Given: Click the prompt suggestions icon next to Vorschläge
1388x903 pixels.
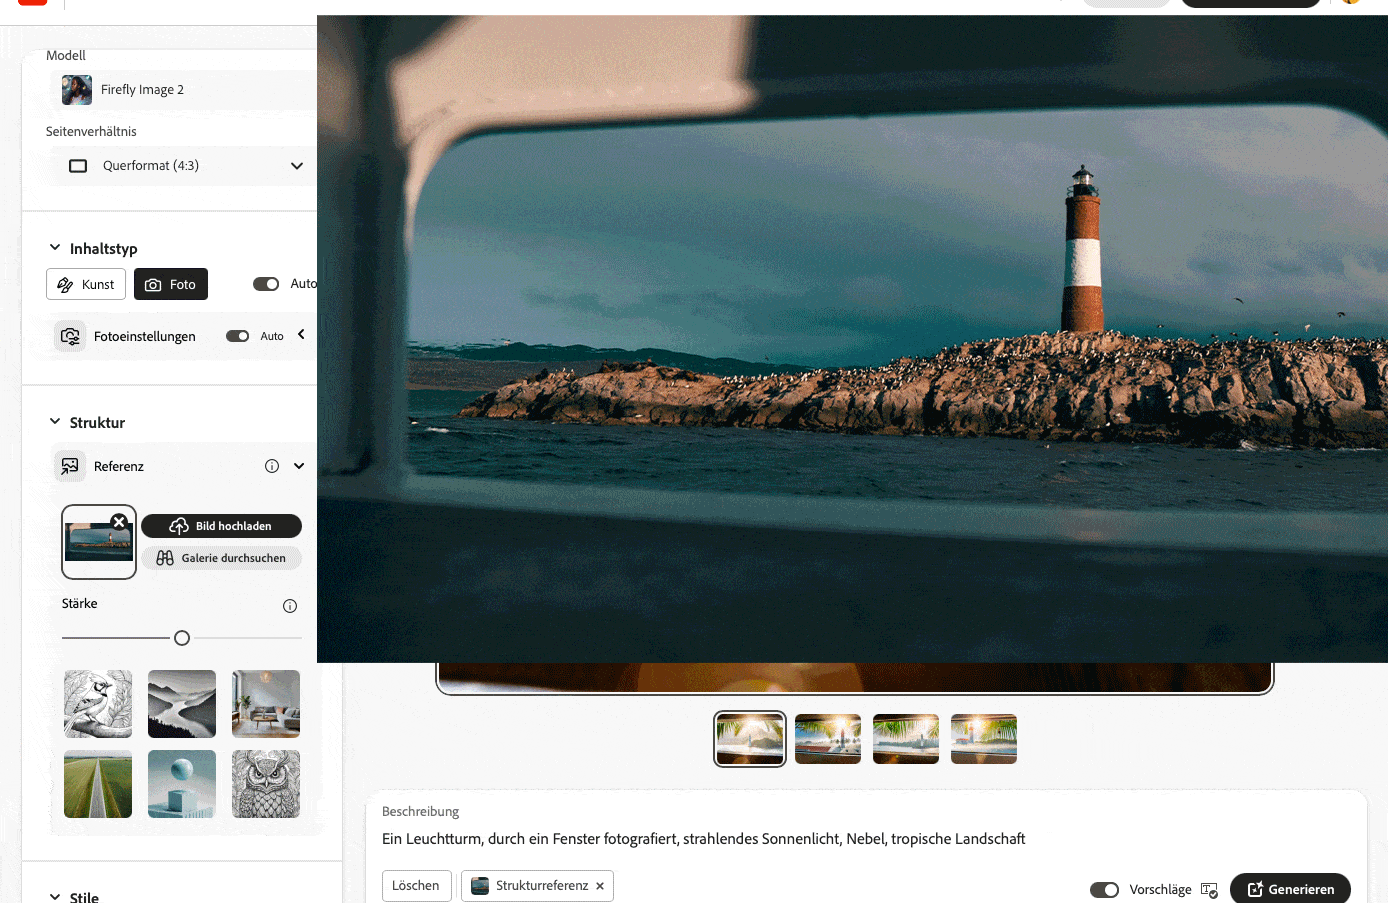Looking at the screenshot, I should point(1209,890).
